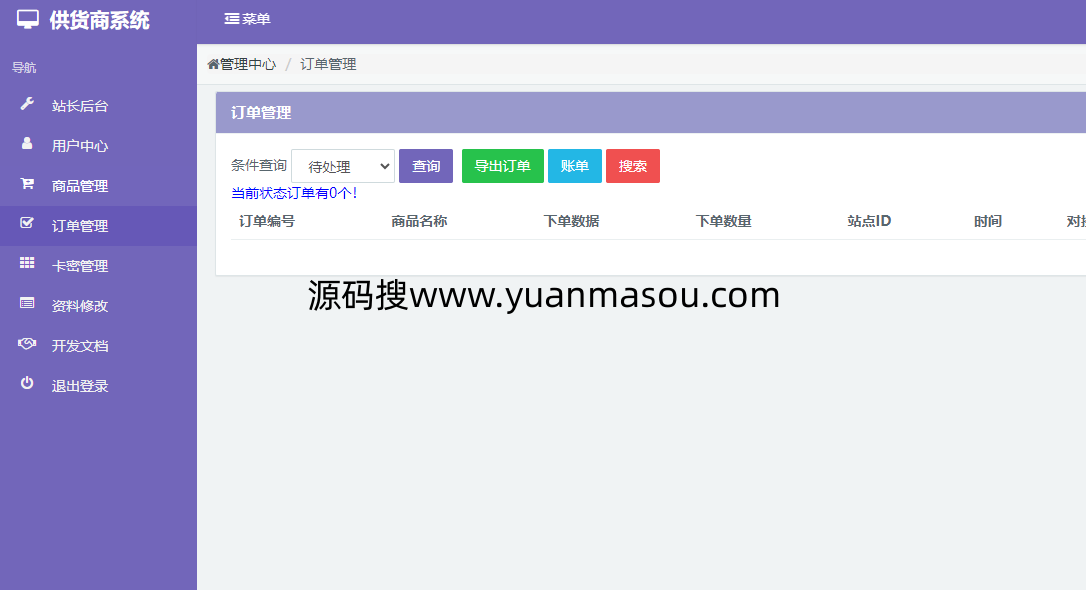Click the home icon in the breadcrumb
1086x590 pixels.
(213, 64)
